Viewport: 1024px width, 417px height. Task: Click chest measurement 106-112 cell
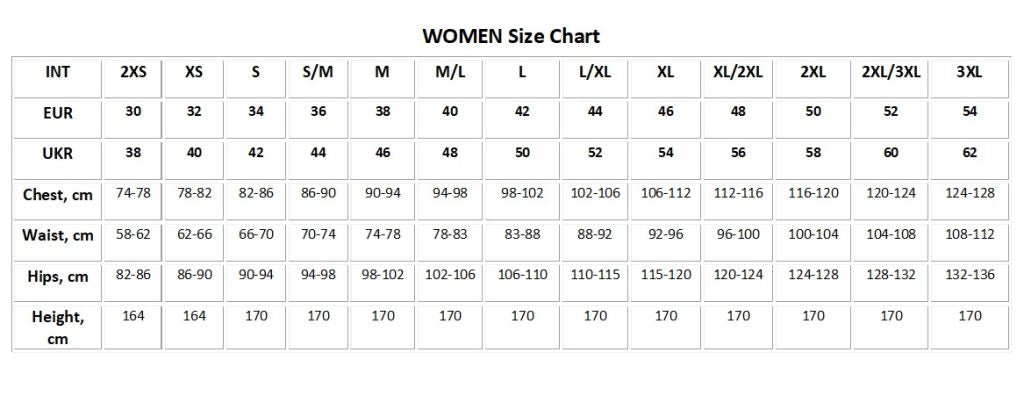(x=665, y=193)
